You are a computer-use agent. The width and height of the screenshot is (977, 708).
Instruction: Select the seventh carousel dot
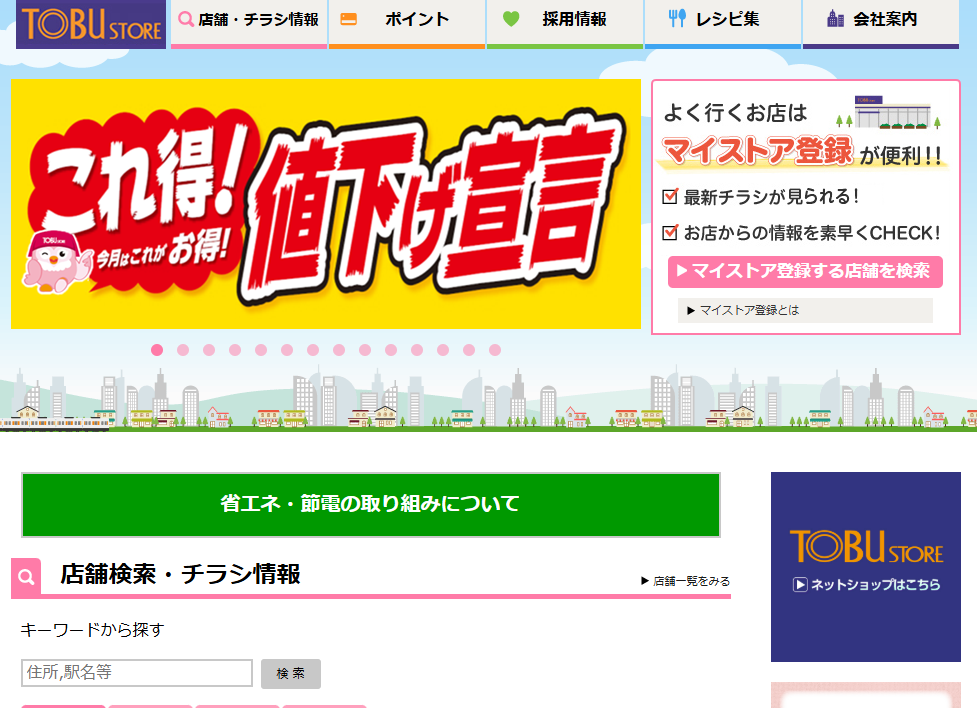(313, 350)
